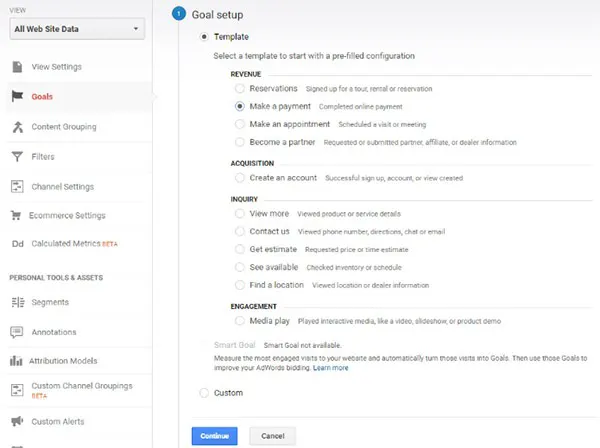Click 'Completed online payment' description text
Screen dimensions: 600x448
[360, 107]
